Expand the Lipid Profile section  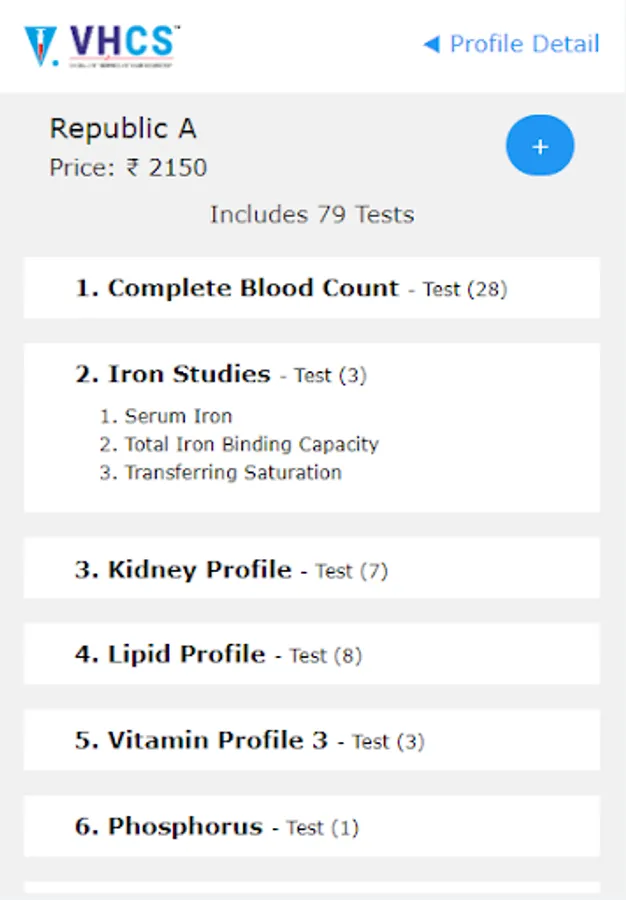coord(186,655)
